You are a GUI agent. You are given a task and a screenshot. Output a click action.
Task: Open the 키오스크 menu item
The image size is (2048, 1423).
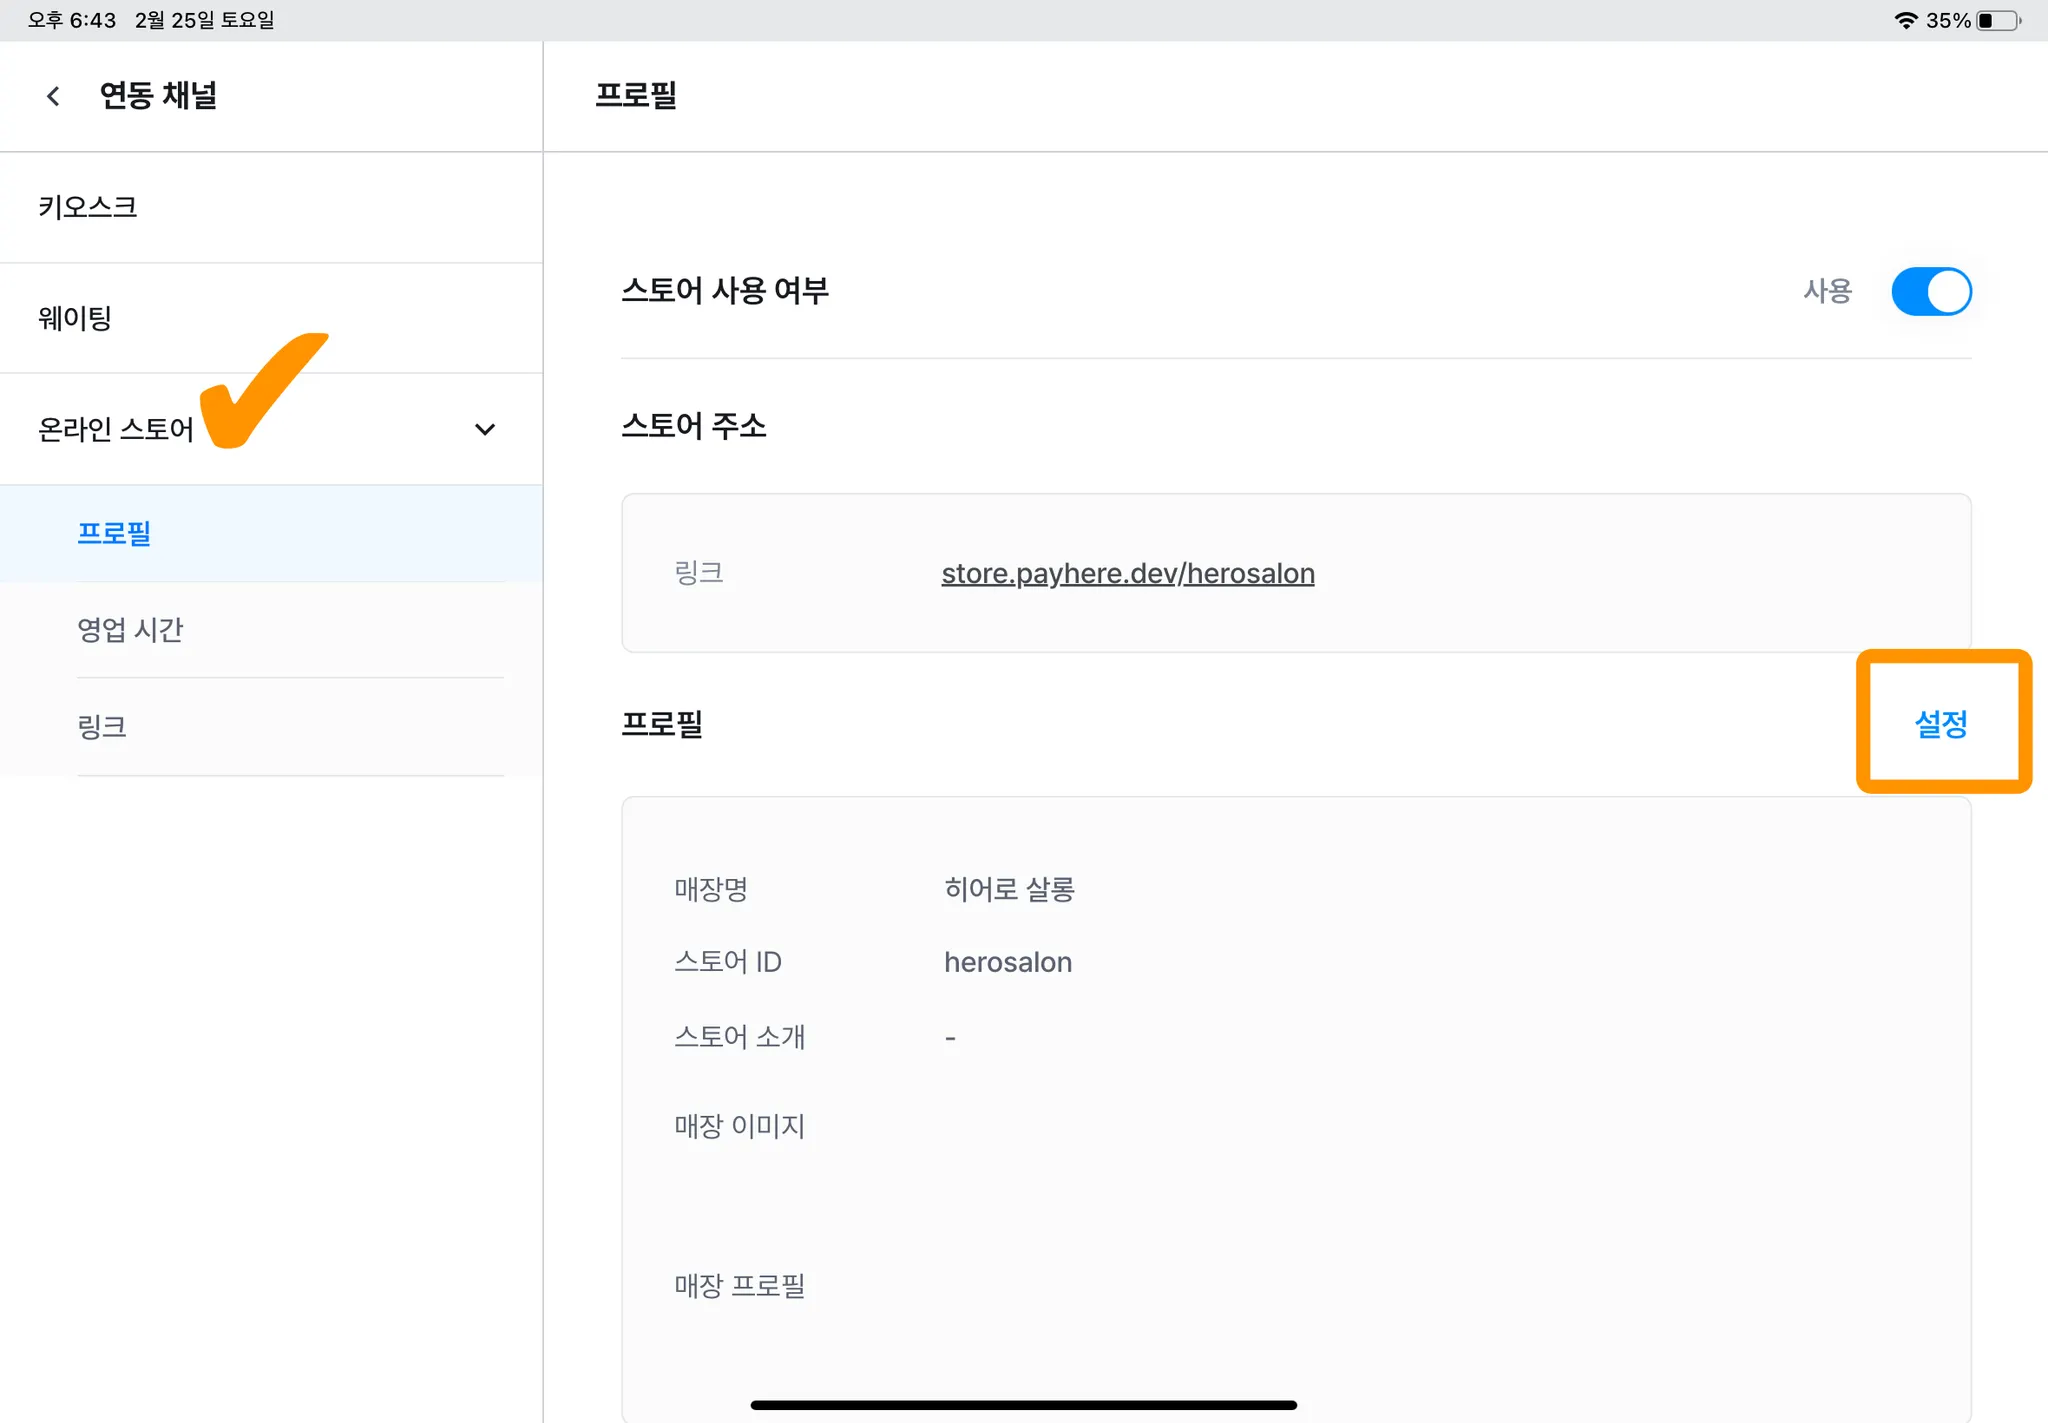tap(88, 207)
